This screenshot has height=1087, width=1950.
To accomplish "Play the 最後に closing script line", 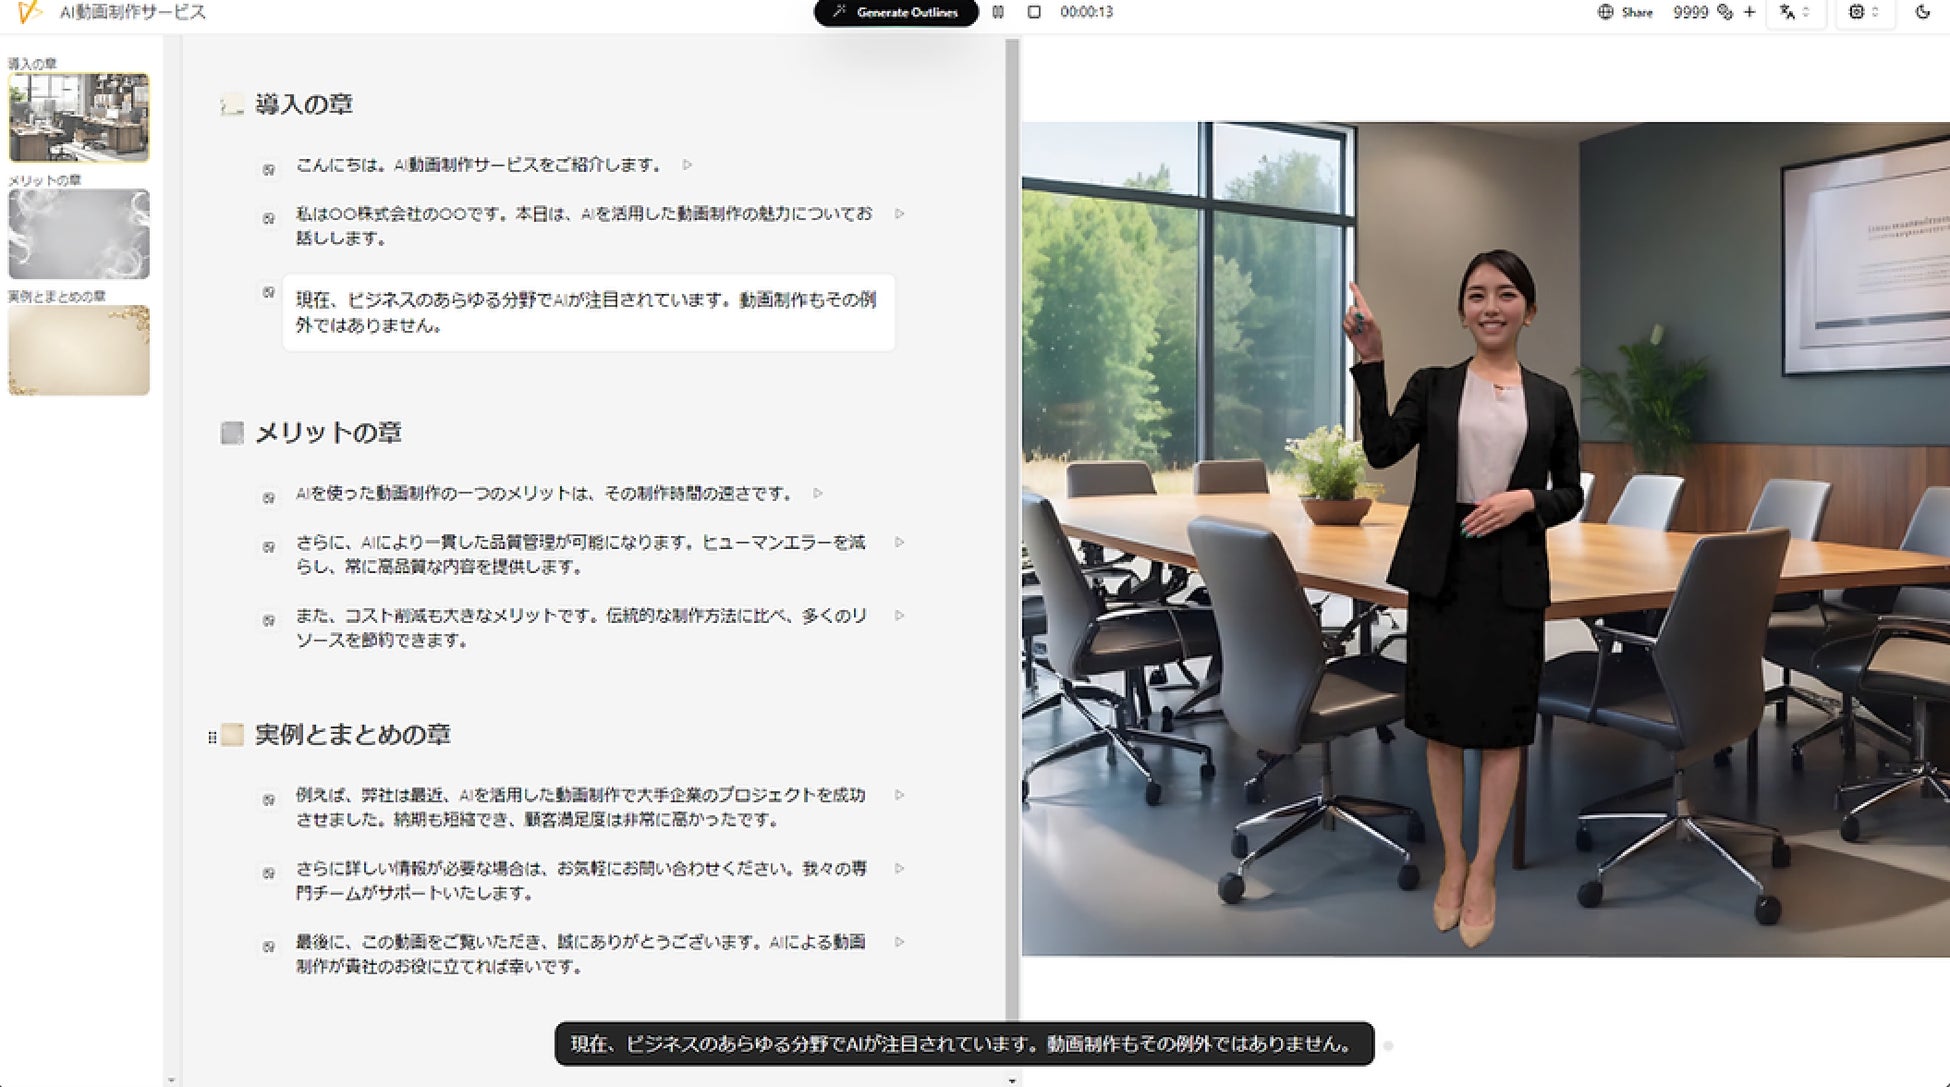I will click(x=899, y=942).
